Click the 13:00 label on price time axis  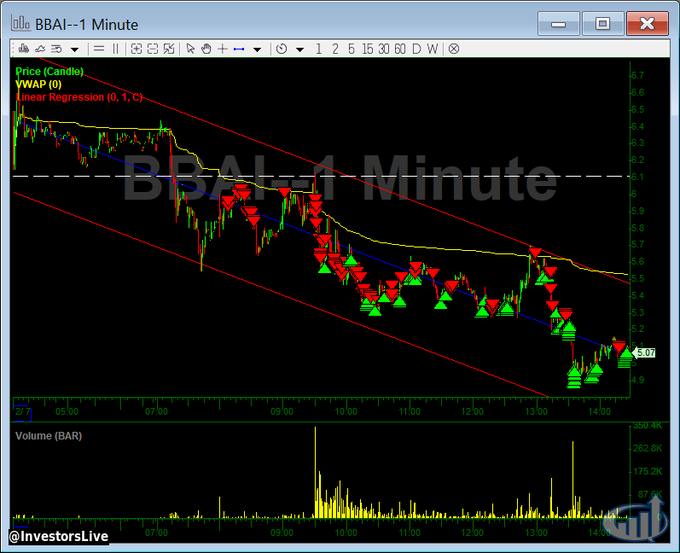coord(536,412)
